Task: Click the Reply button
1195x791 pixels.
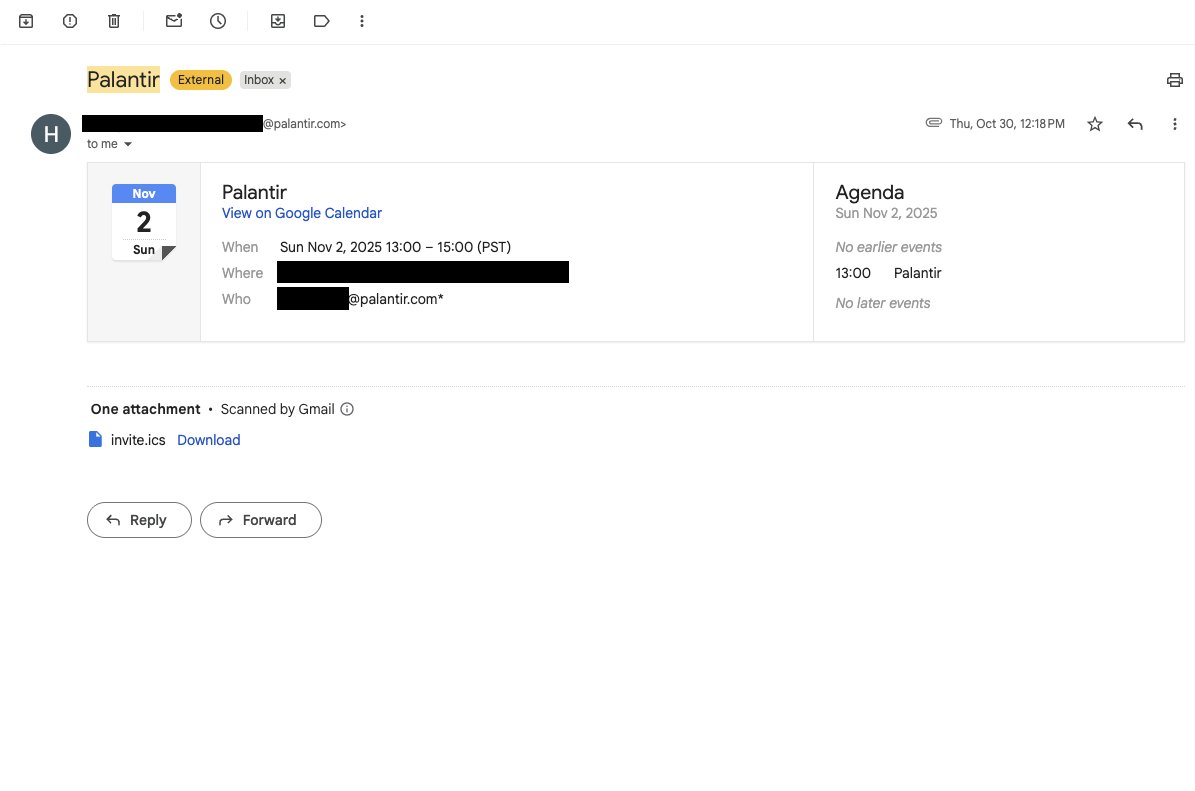Action: tap(139, 520)
